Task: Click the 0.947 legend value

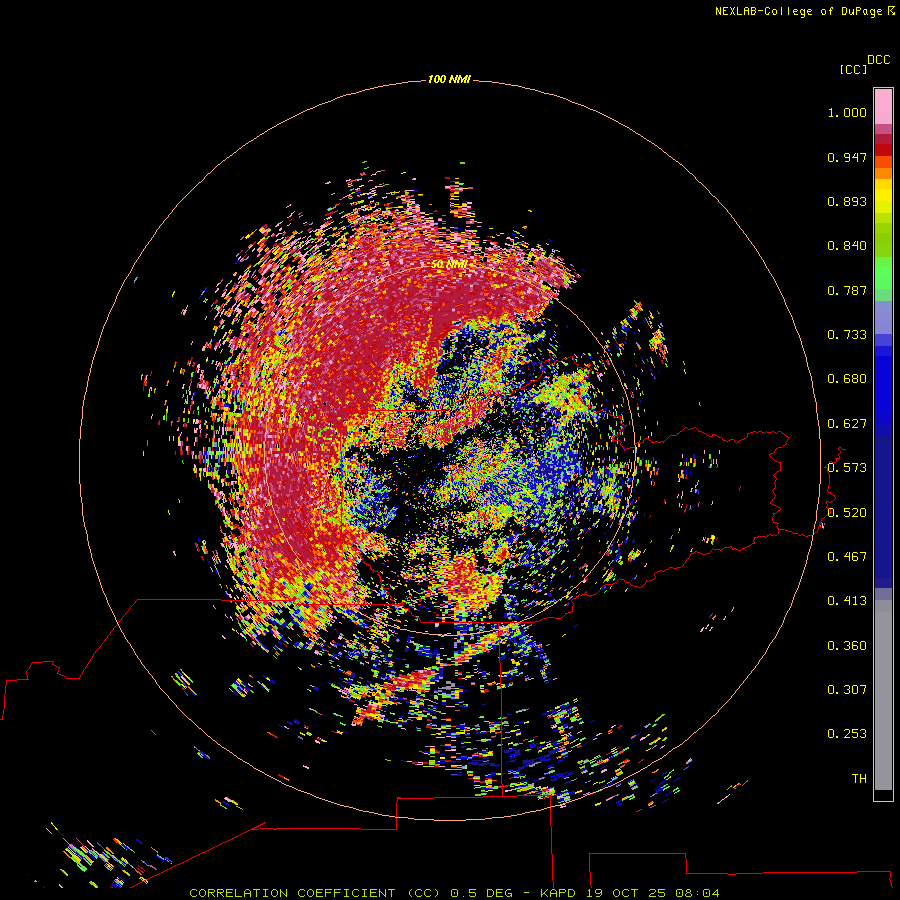Action: coord(847,157)
